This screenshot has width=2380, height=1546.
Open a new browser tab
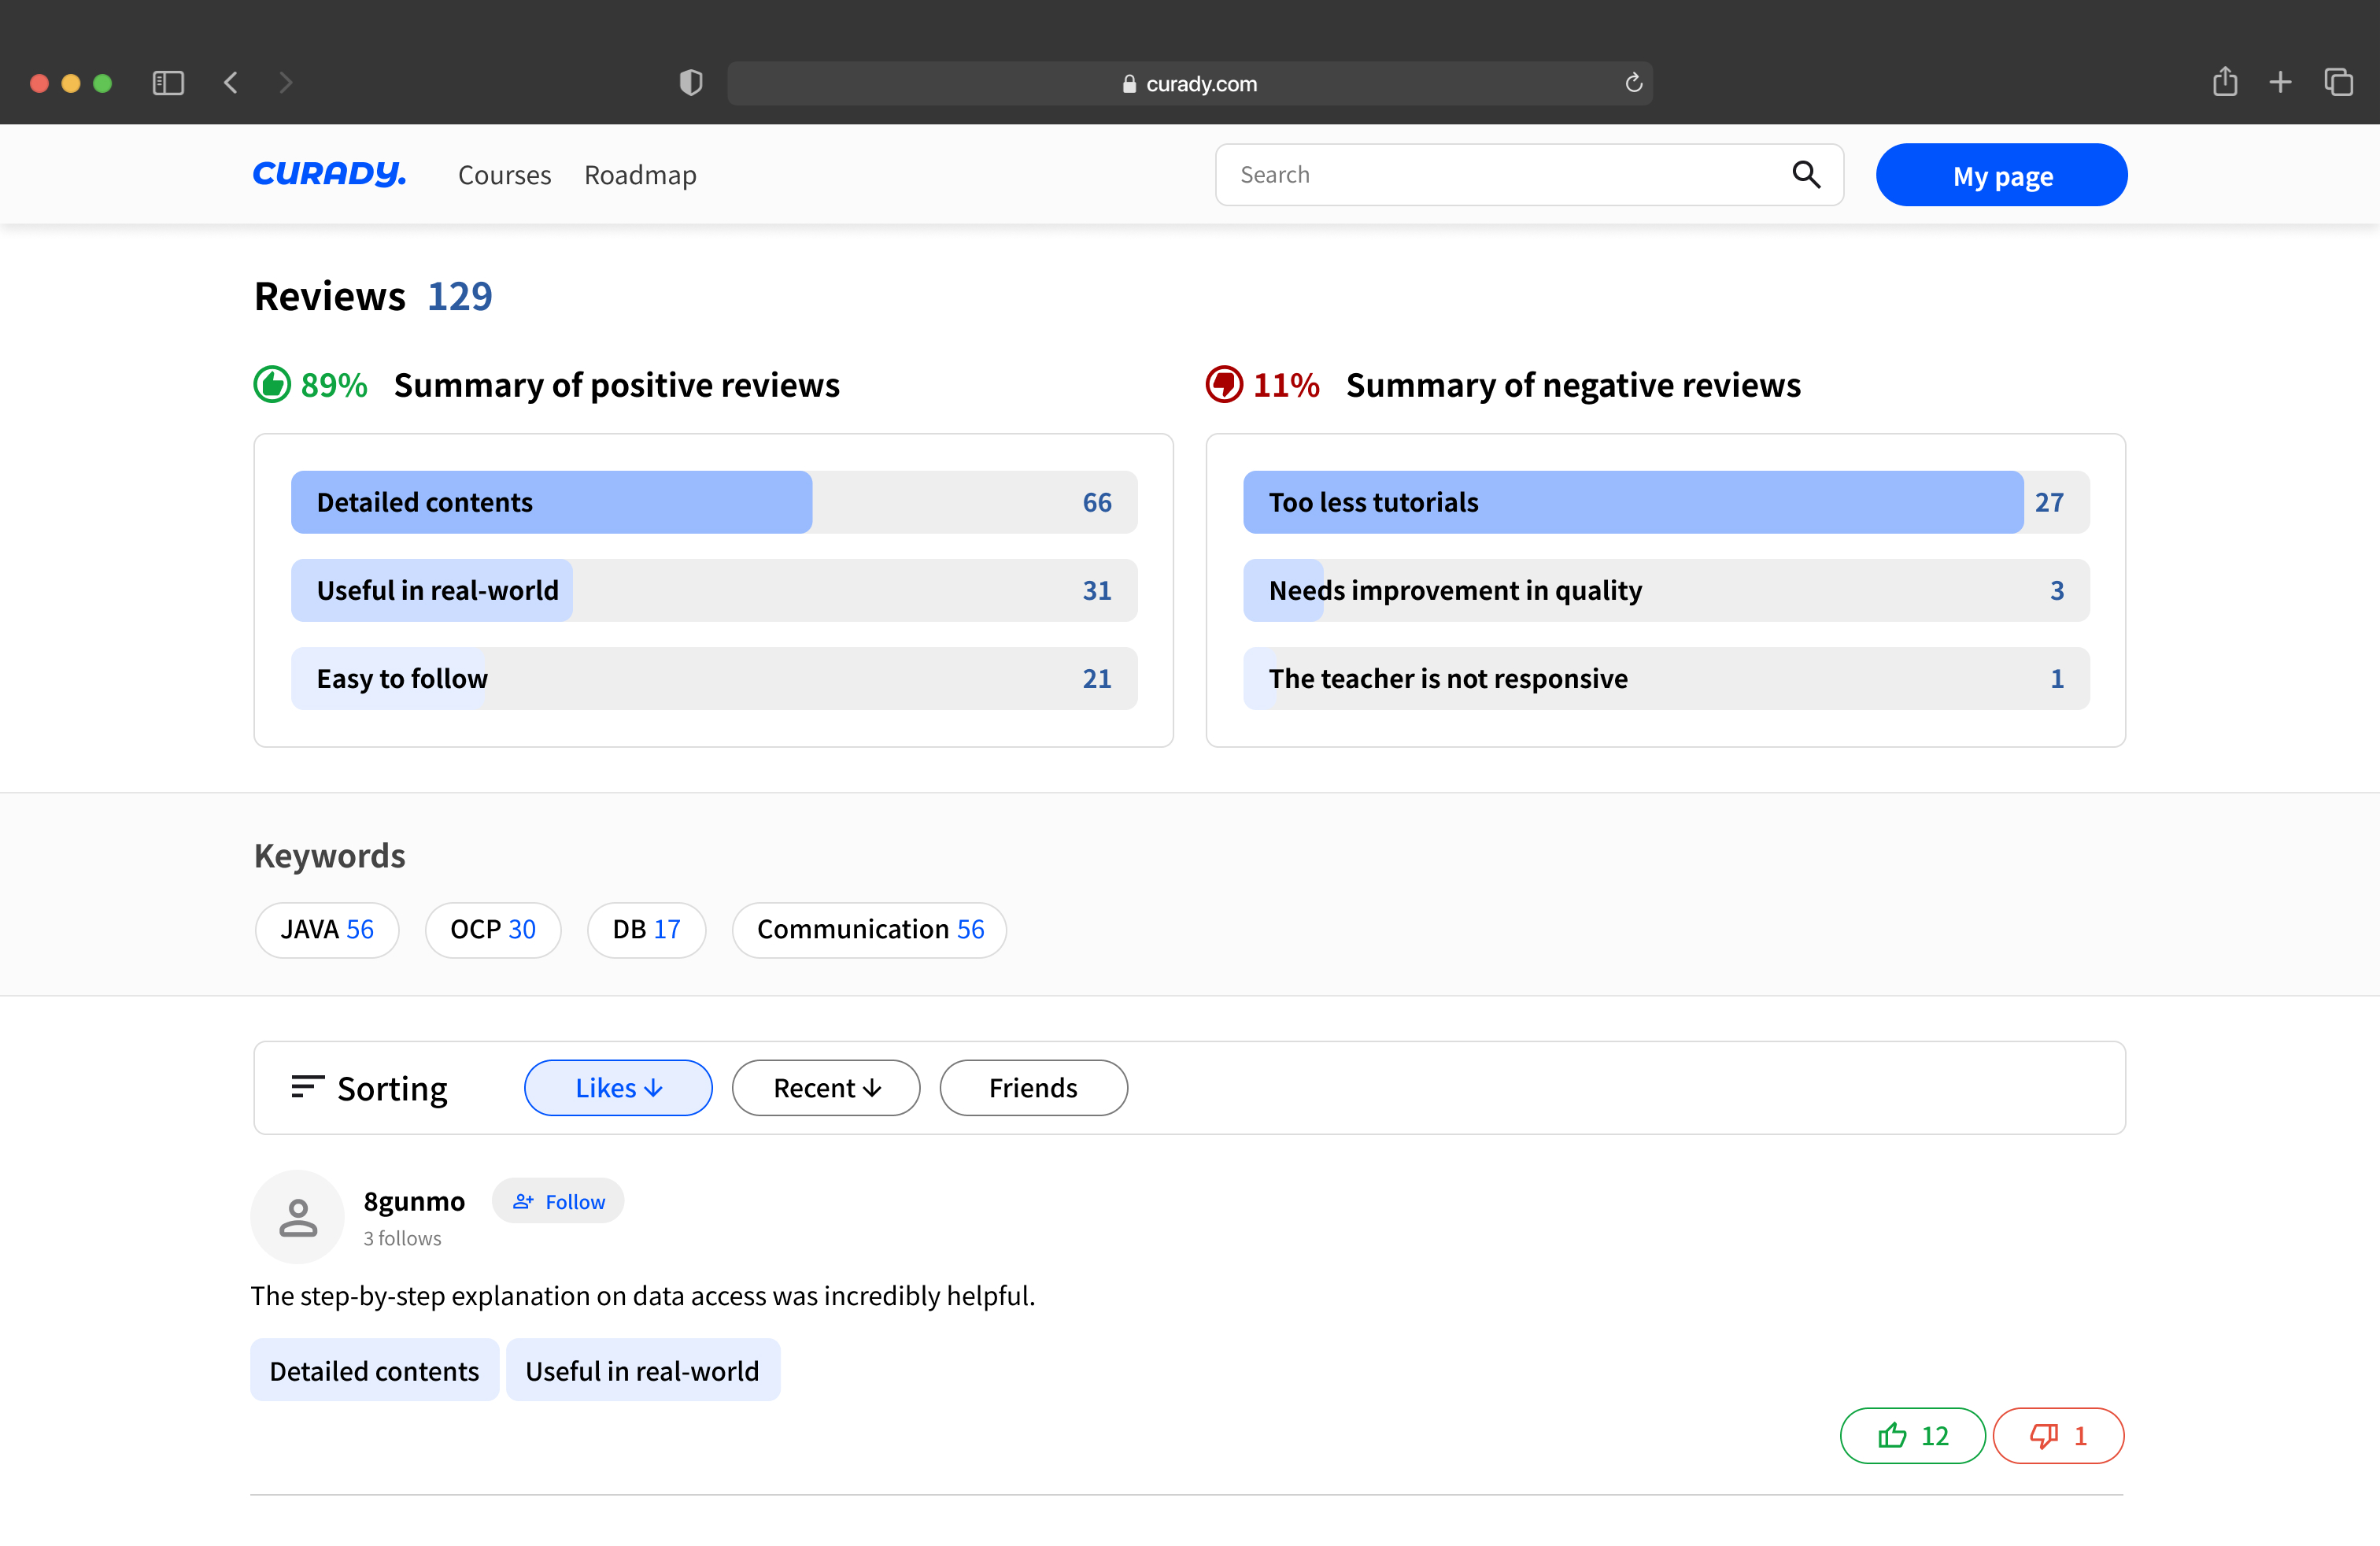[2280, 82]
